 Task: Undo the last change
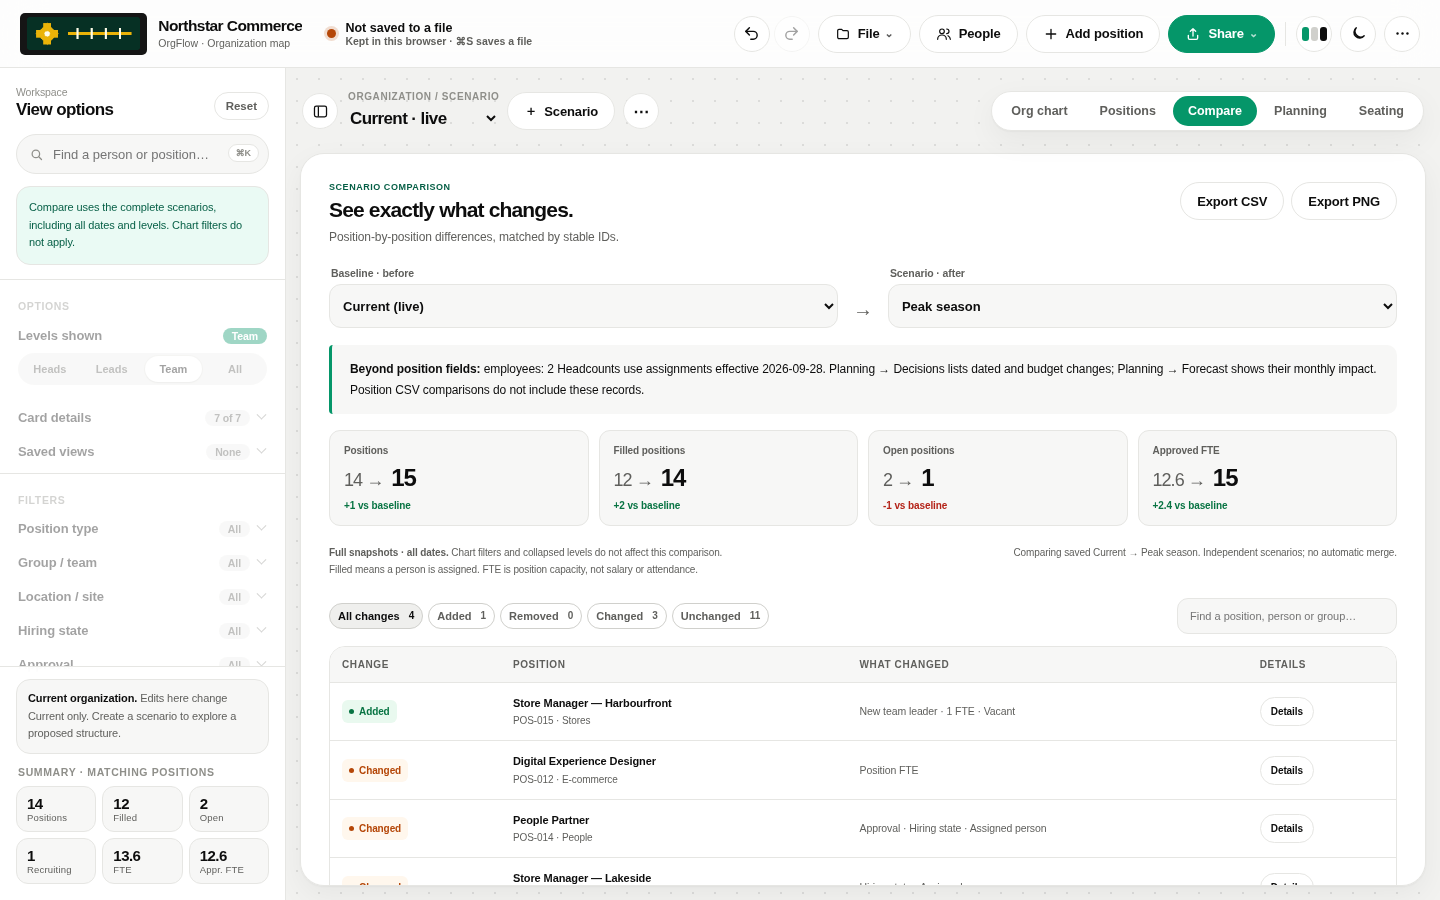(x=752, y=34)
